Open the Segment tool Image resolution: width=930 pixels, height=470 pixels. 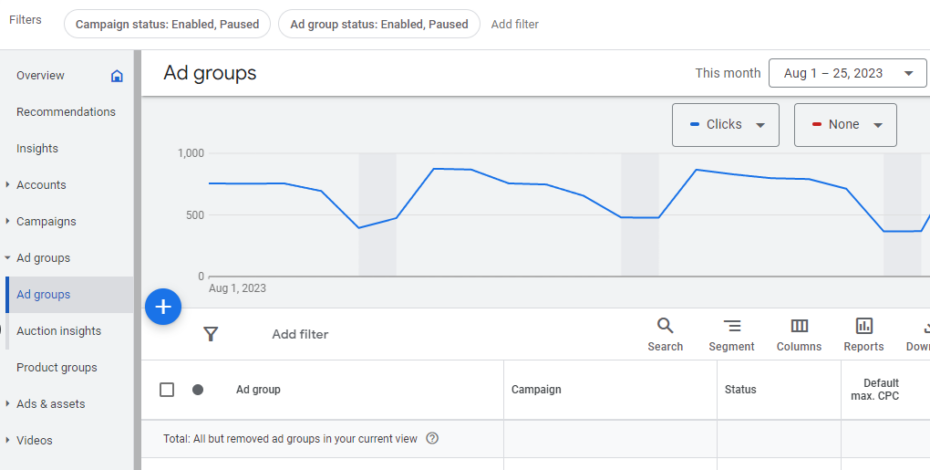[731, 335]
